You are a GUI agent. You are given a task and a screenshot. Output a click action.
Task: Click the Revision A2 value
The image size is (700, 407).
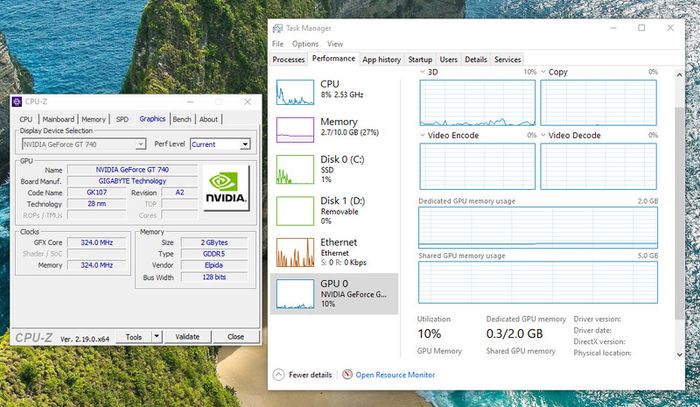[x=179, y=192]
